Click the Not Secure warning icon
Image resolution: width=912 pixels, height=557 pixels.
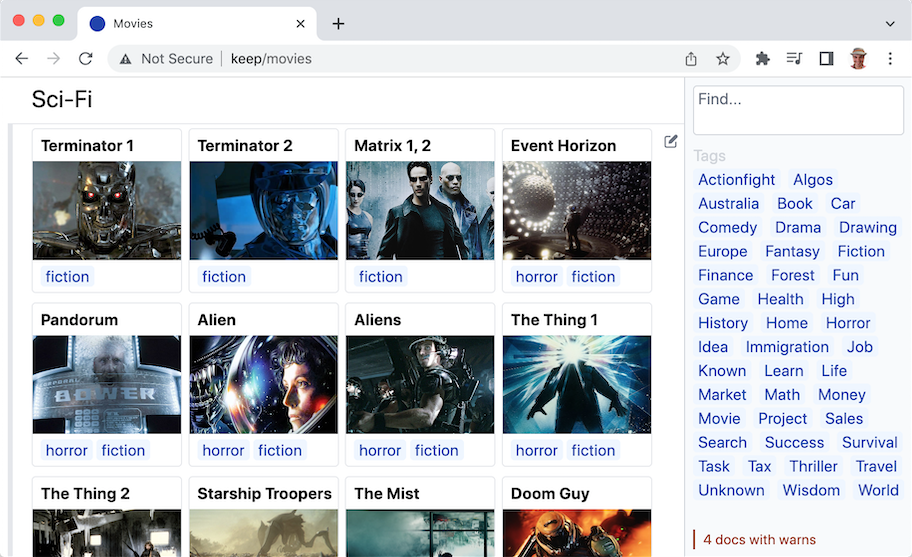pyautogui.click(x=125, y=59)
